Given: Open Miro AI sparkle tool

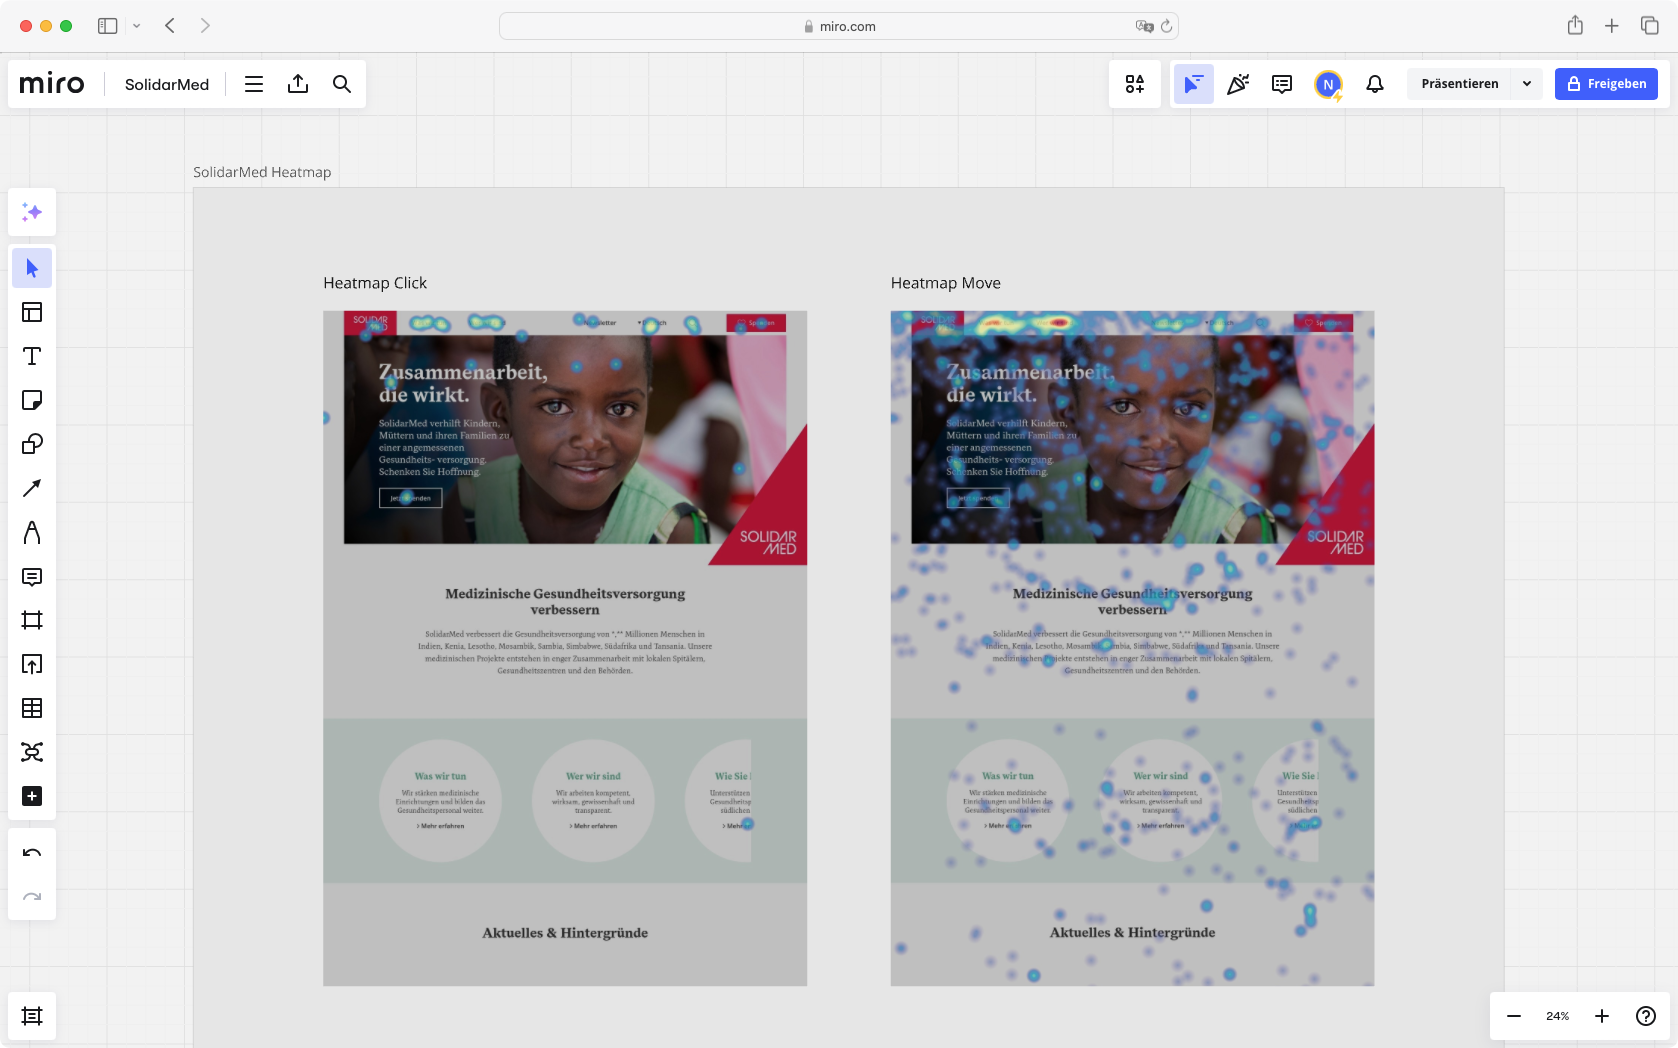Looking at the screenshot, I should [x=32, y=212].
